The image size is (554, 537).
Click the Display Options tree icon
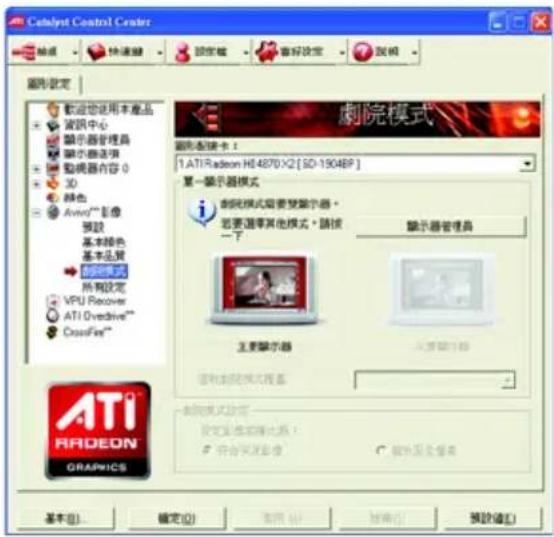click(53, 154)
